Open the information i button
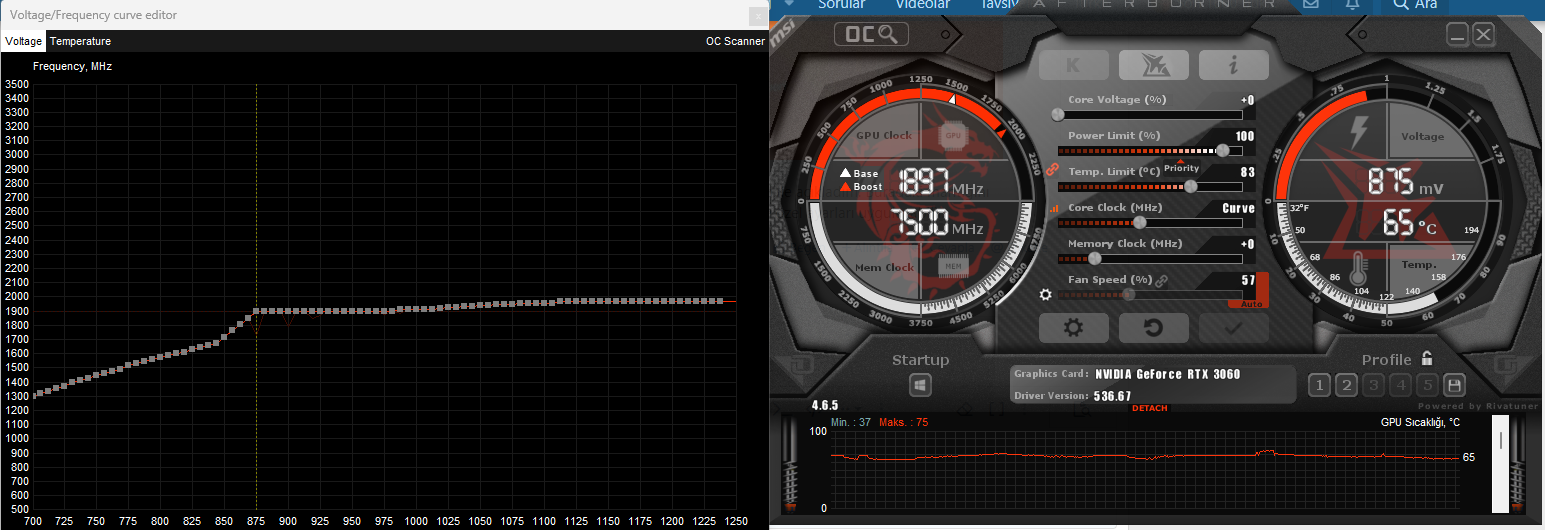Screen dimensions: 1545x530 [1233, 66]
